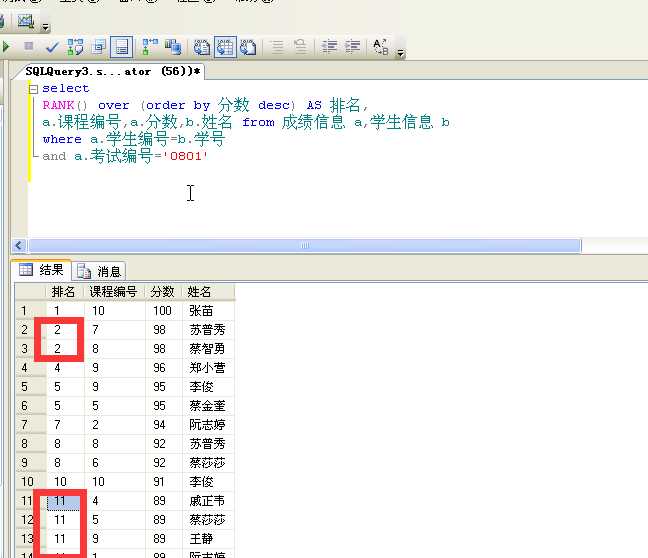
Task: Decrease the indent of selected lines
Action: click(329, 47)
